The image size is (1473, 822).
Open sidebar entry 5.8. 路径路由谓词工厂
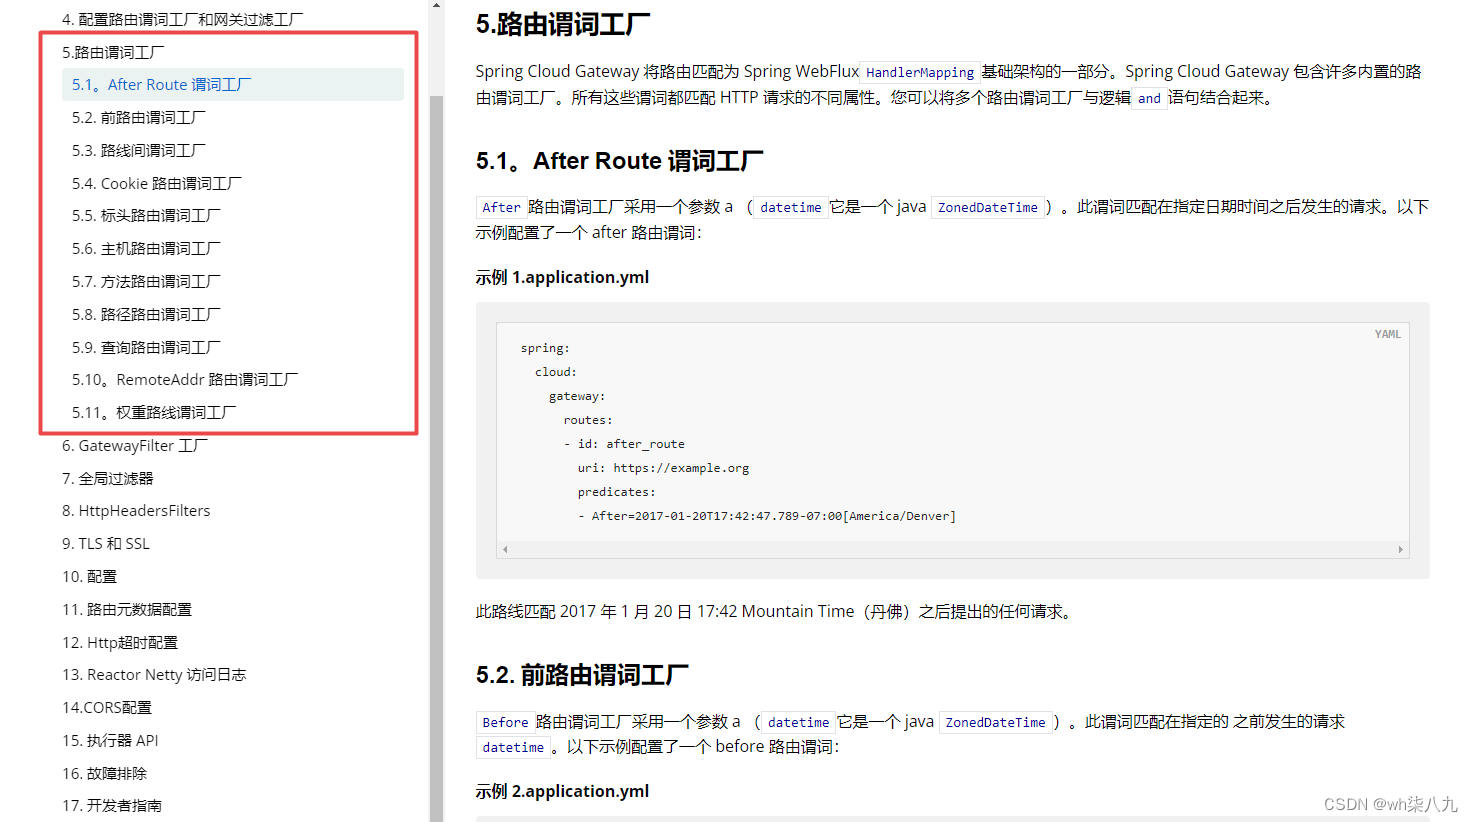146,315
